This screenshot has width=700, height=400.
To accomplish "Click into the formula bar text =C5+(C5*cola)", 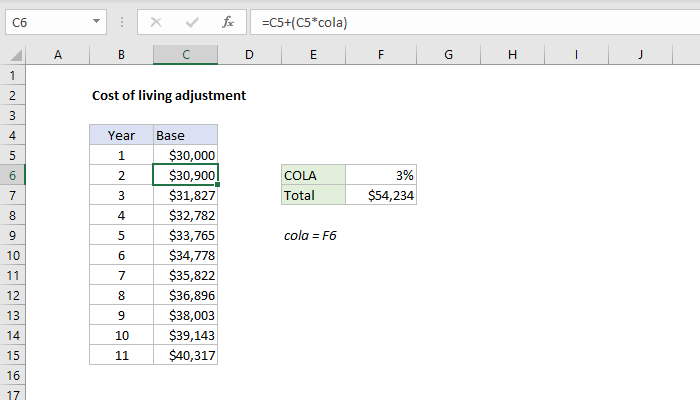I will pyautogui.click(x=304, y=22).
